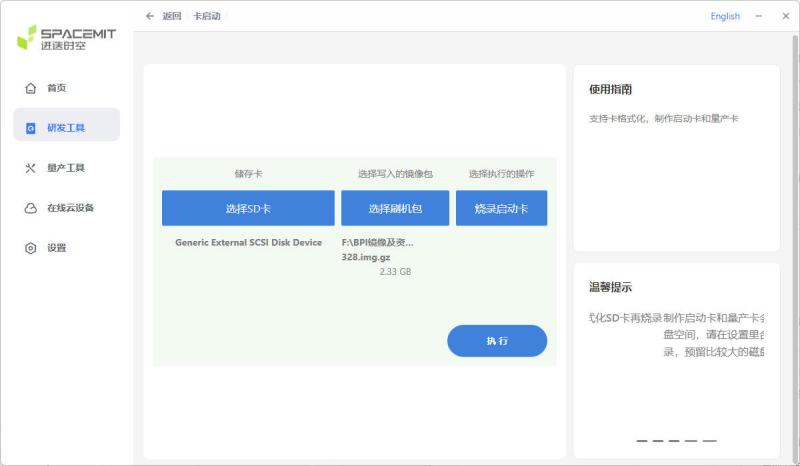Image resolution: width=800 pixels, height=466 pixels.
Task: Close the SpacemiT window
Action: (786, 16)
